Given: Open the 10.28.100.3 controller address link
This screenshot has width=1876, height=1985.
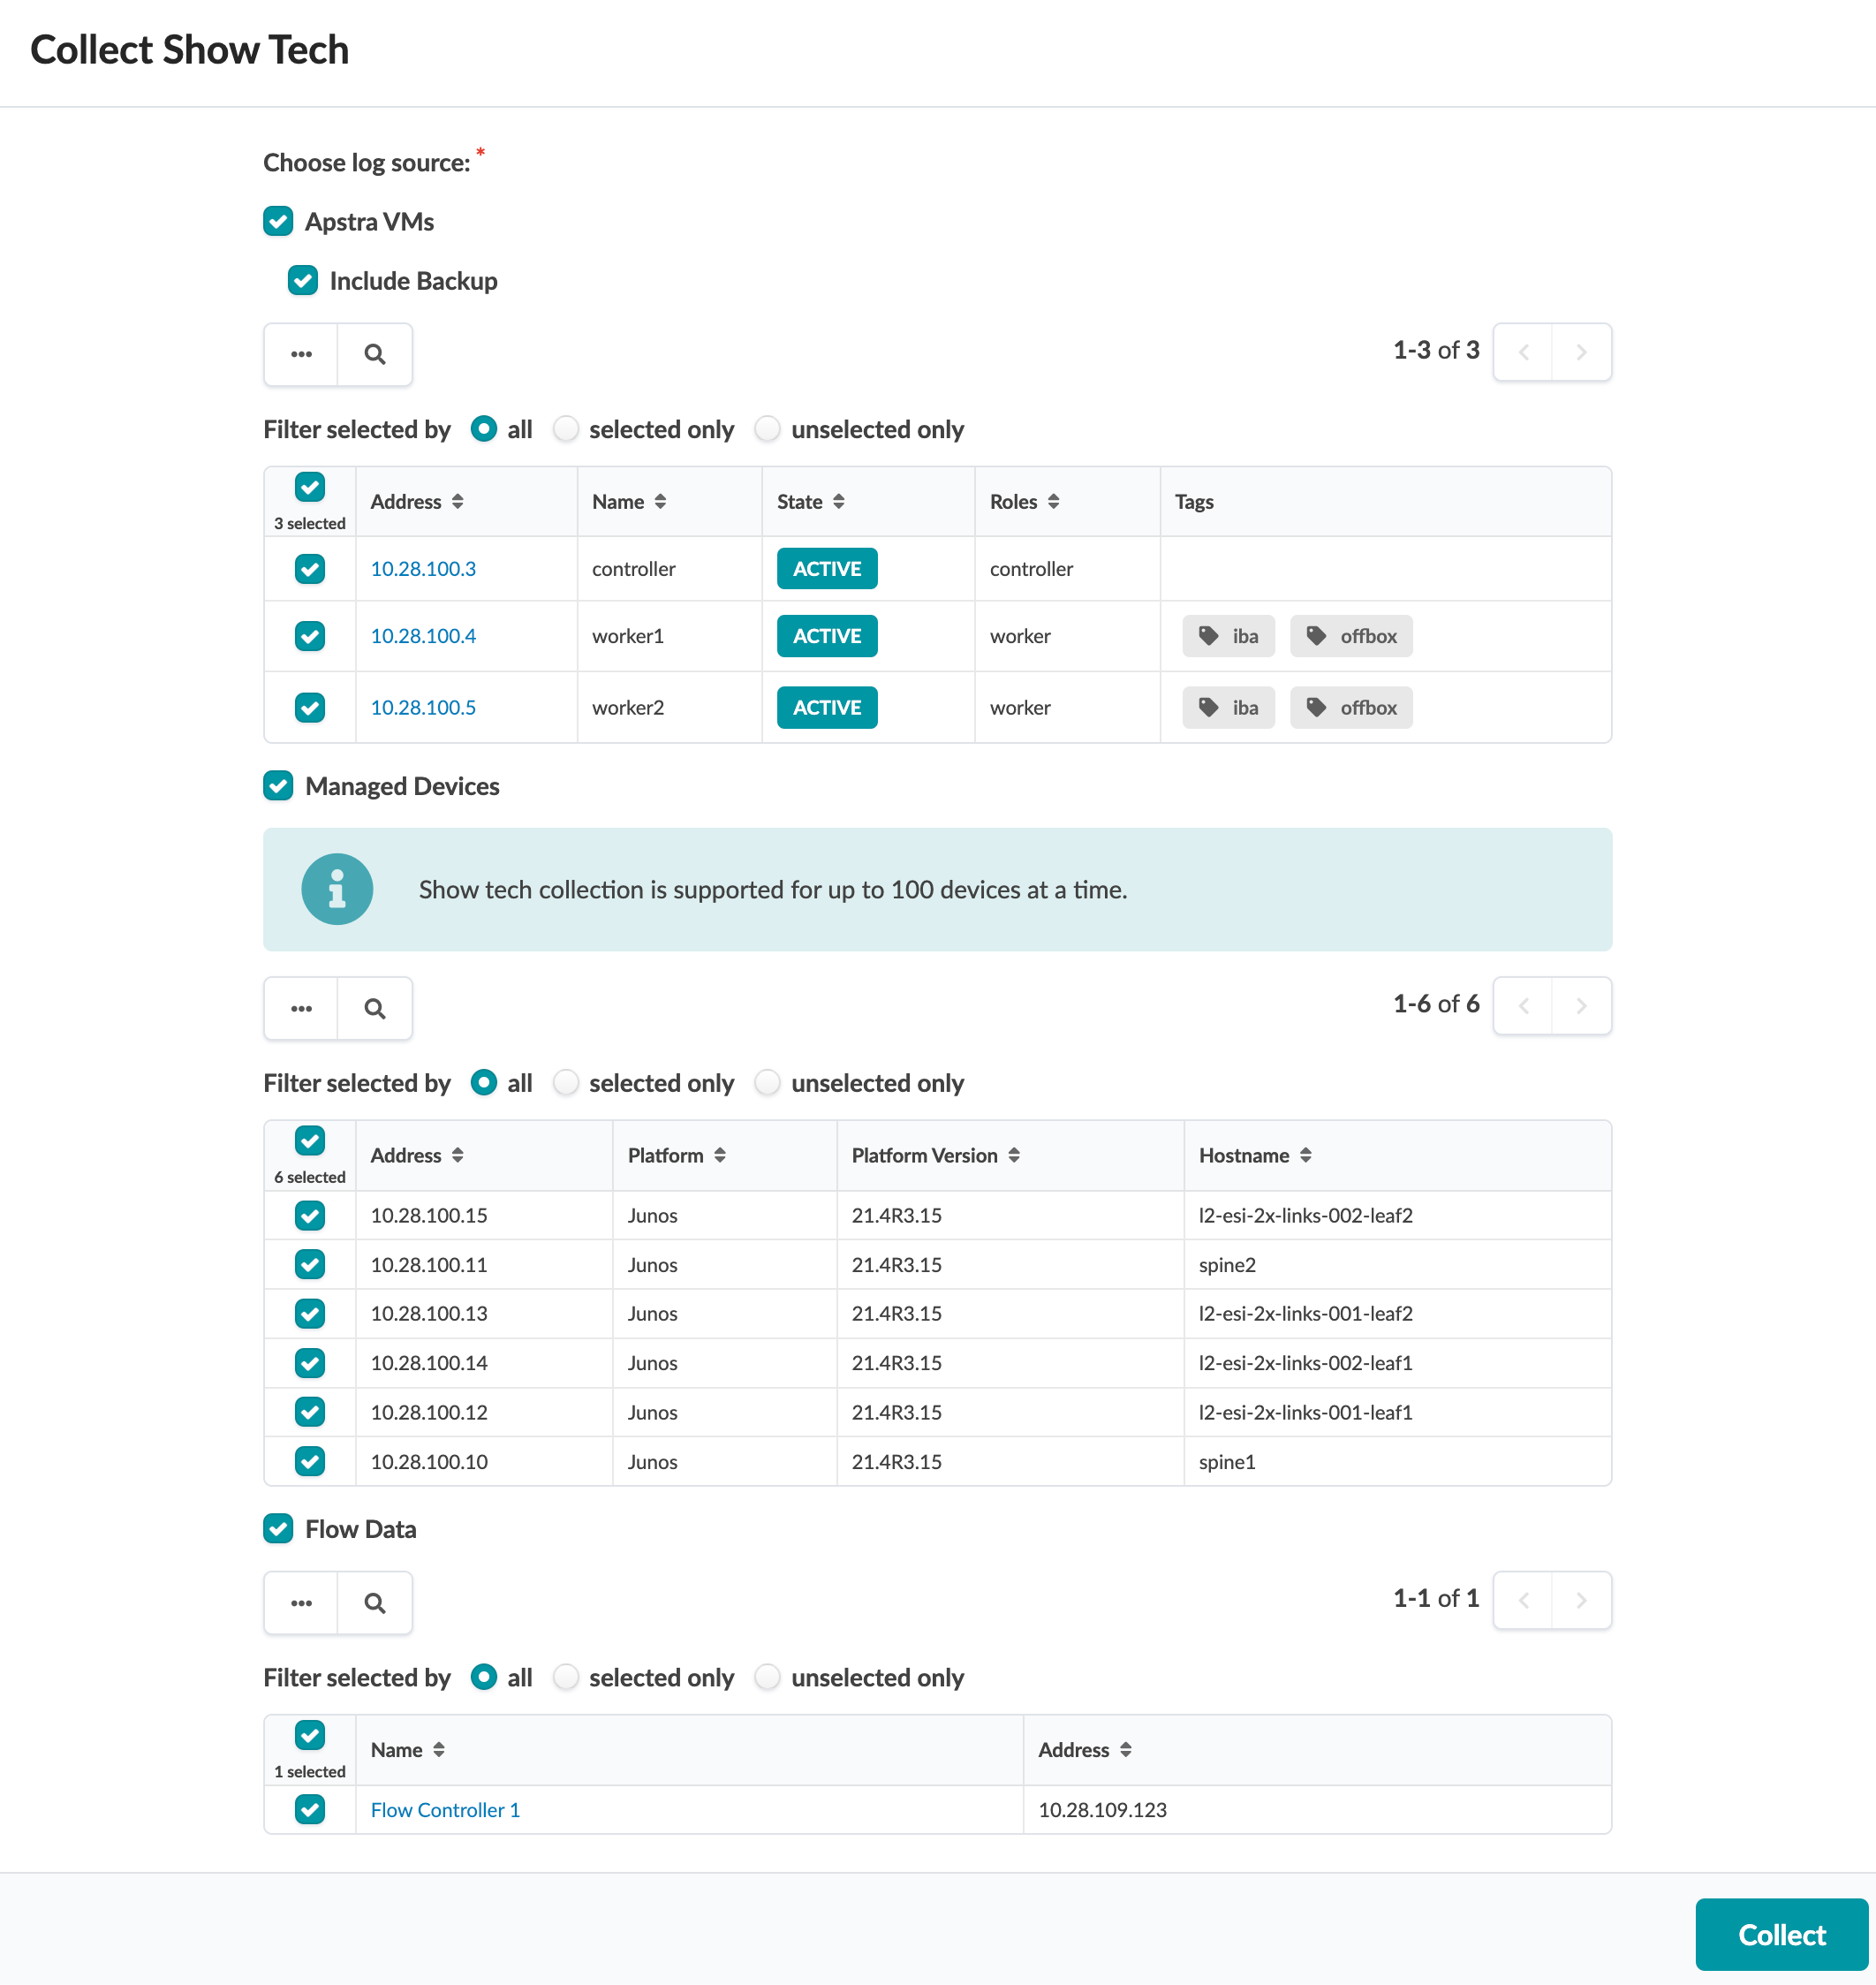Looking at the screenshot, I should (423, 569).
